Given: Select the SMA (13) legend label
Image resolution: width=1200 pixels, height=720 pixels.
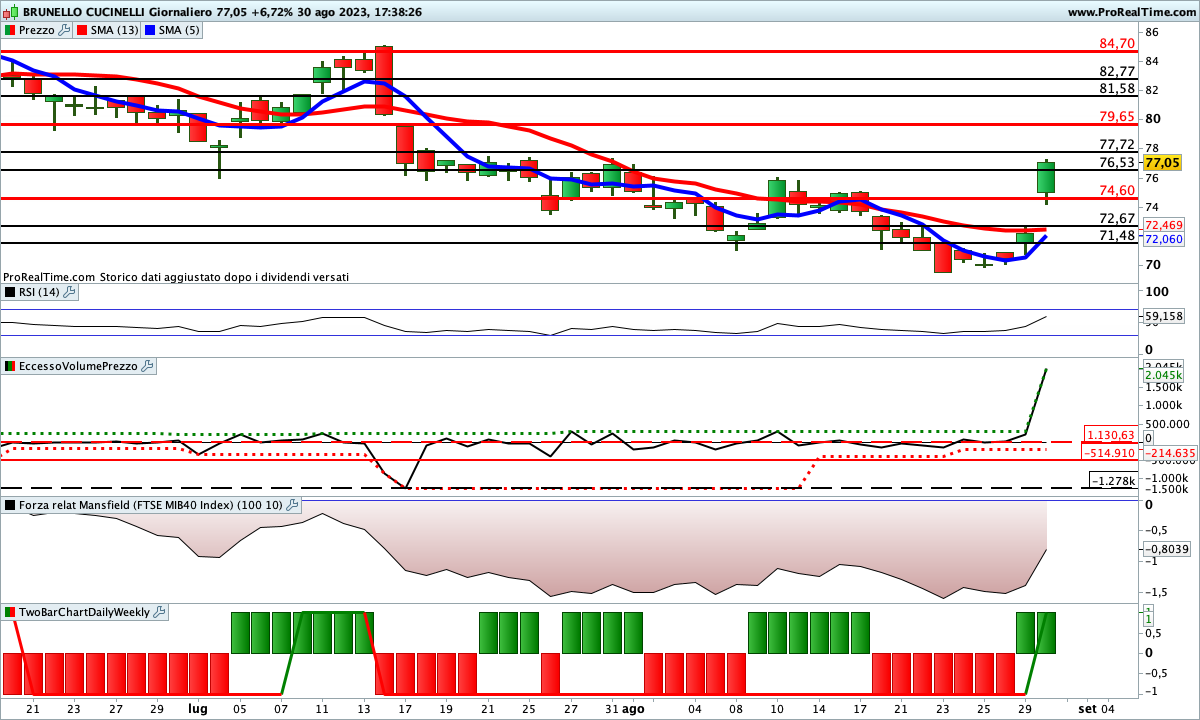Looking at the screenshot, I should [115, 30].
